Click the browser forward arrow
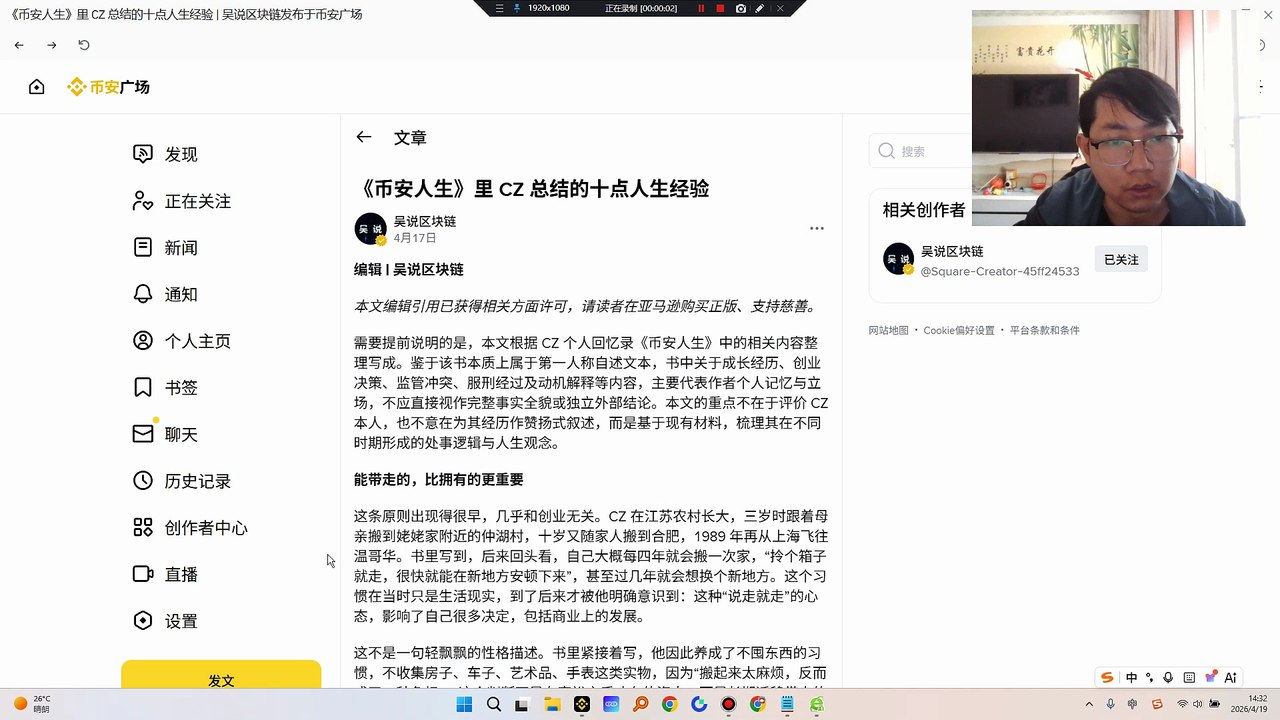Image resolution: width=1280 pixels, height=720 pixels. [x=52, y=45]
